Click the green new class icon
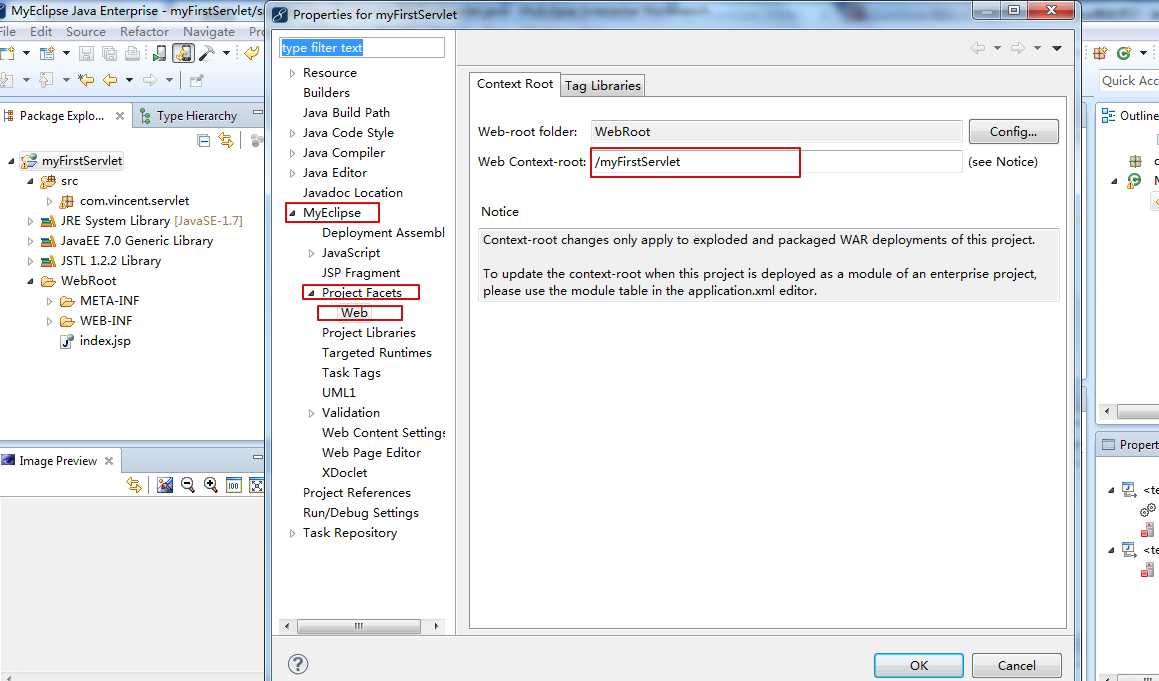 [x=1124, y=53]
